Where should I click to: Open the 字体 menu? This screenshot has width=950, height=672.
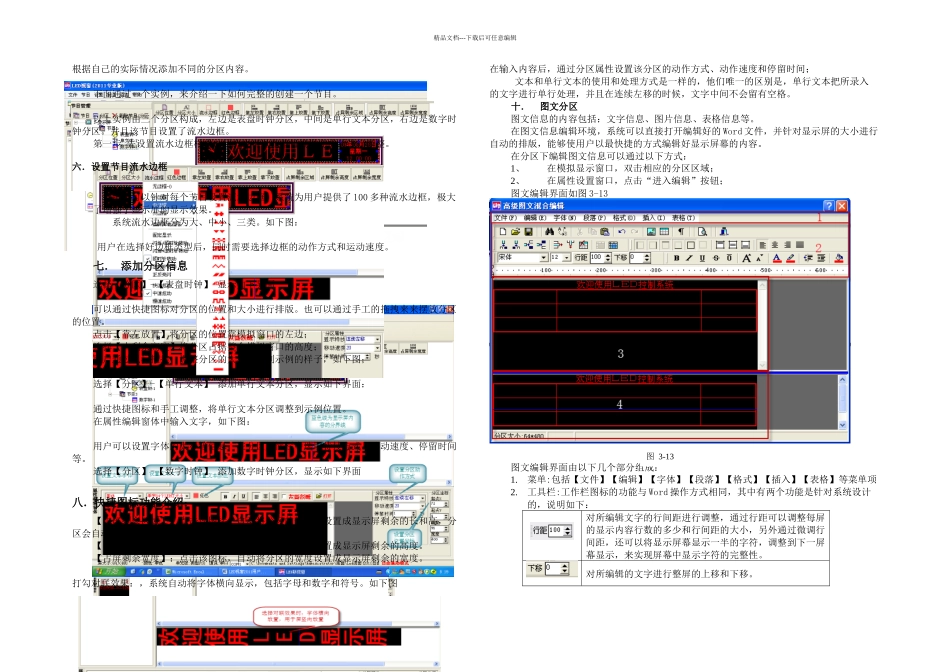coord(565,218)
